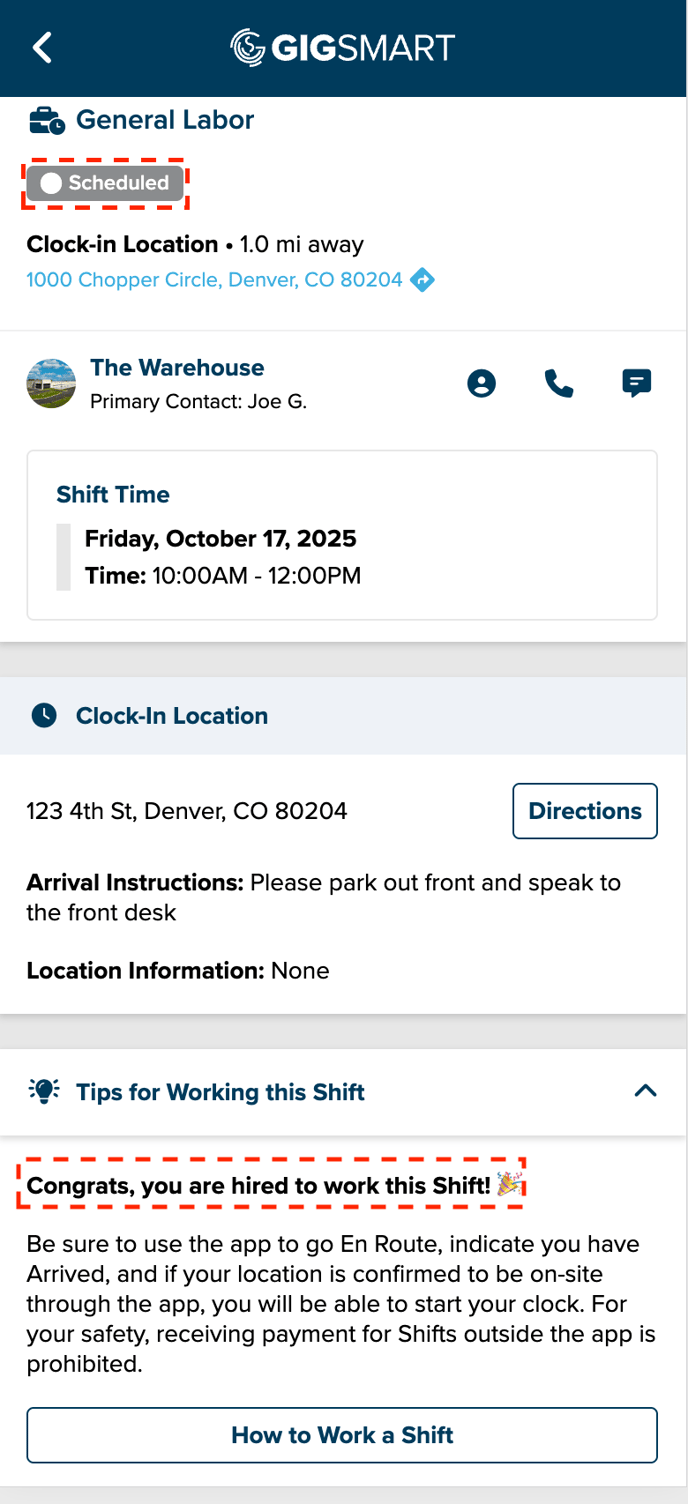Click the General Labor title
Screen dimensions: 688x1504
pyautogui.click(x=165, y=120)
